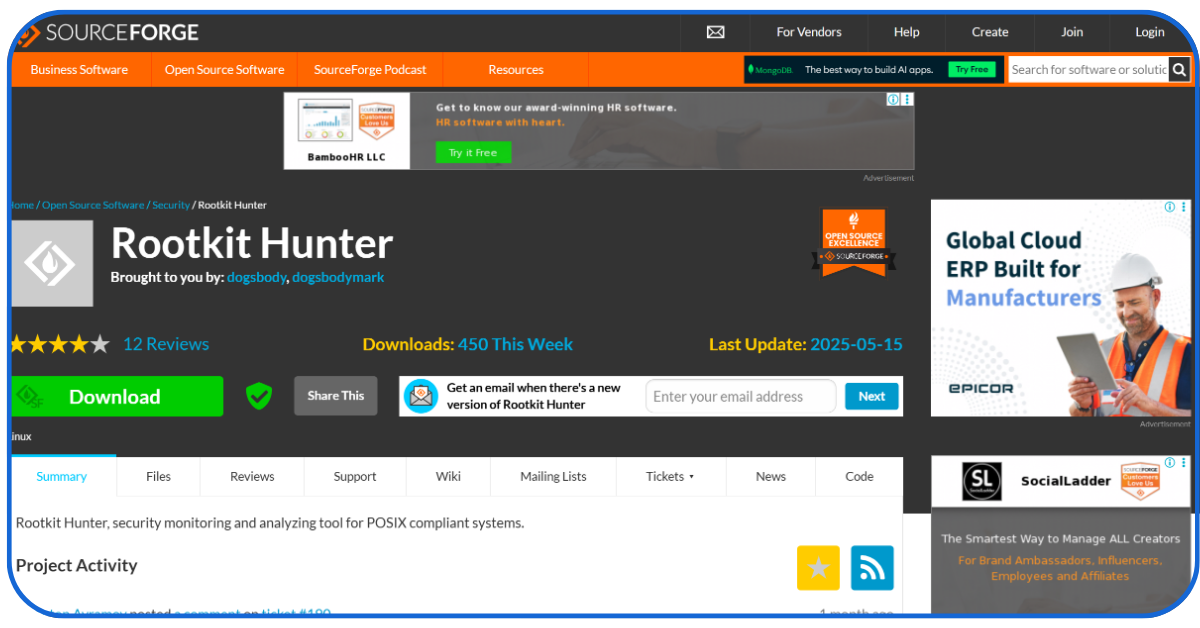Viewport: 1200px width, 628px height.
Task: Click the email alert envelope icon
Action: click(421, 396)
